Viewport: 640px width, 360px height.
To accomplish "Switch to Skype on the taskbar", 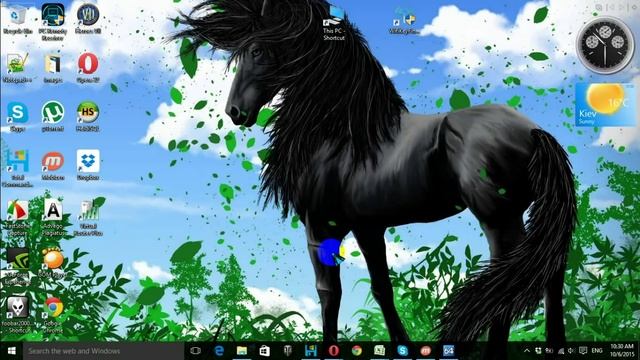I will click(x=402, y=351).
